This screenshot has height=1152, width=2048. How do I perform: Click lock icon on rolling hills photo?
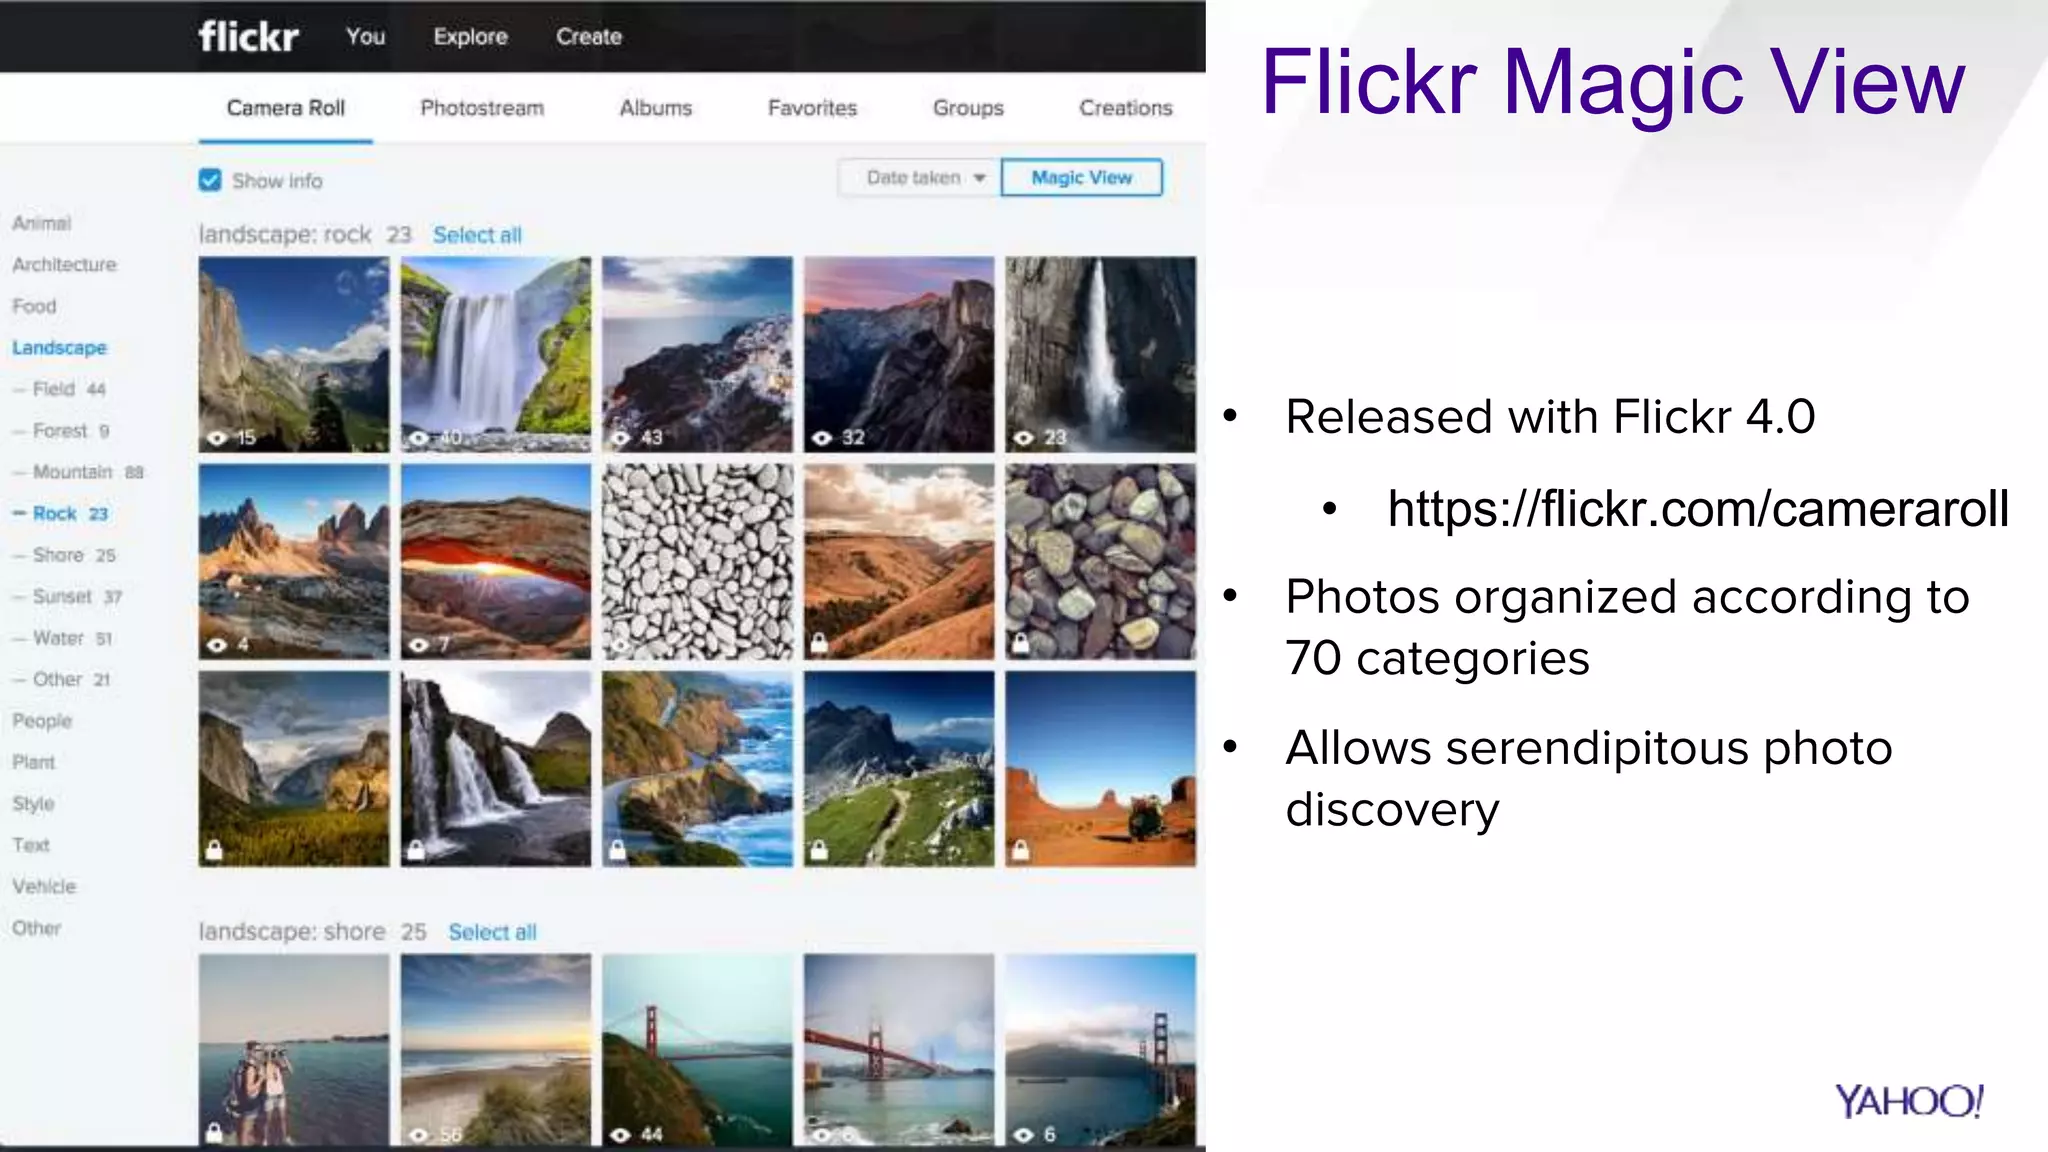click(819, 643)
